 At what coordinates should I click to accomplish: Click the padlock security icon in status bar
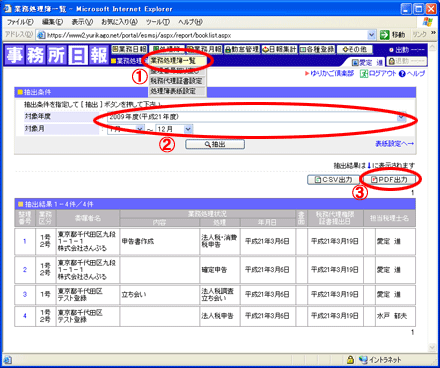point(350,360)
